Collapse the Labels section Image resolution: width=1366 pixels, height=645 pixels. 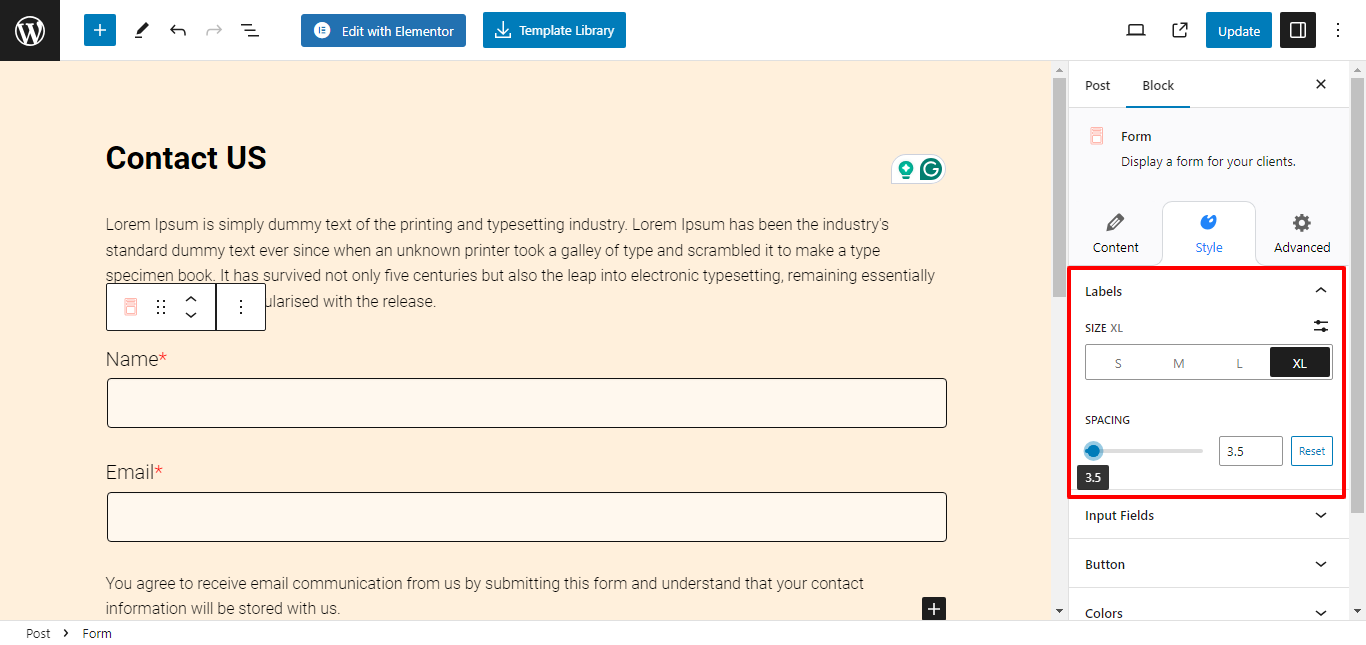coord(1321,291)
